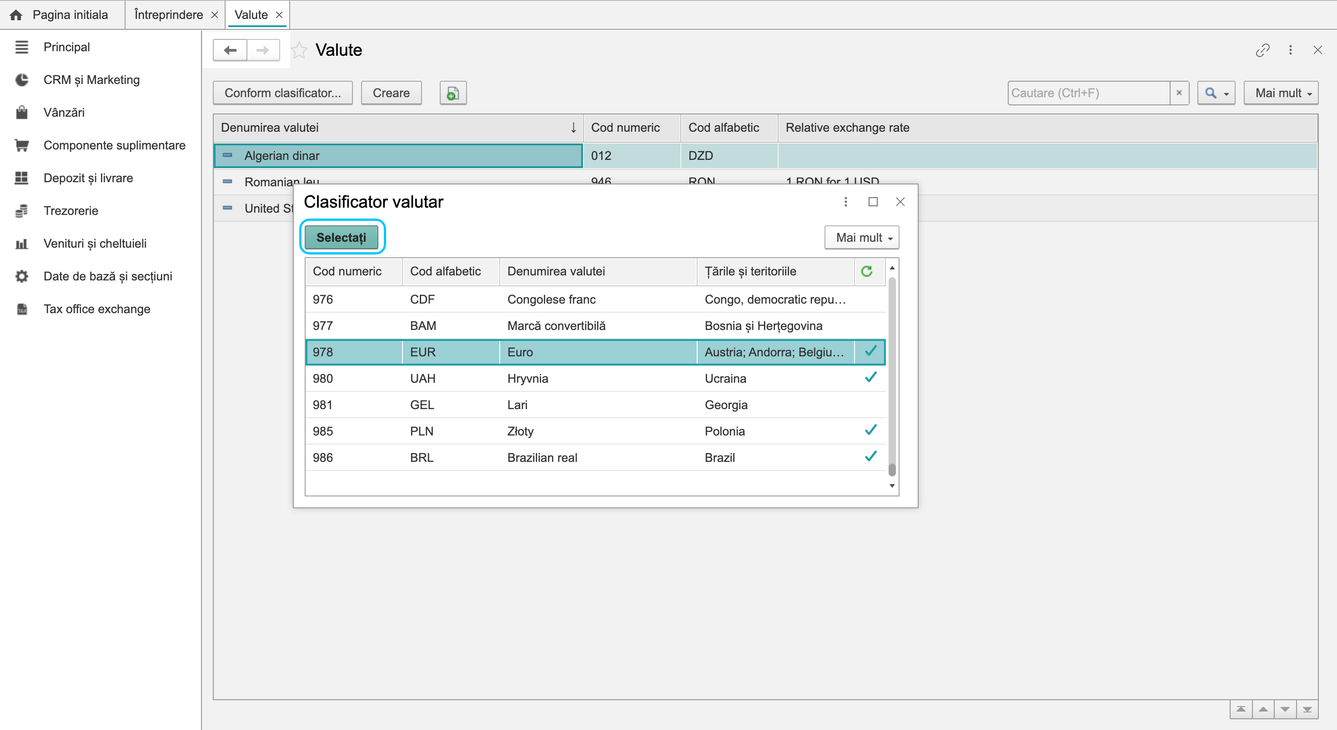Click the Vânzări shopping bag icon
This screenshot has height=730, width=1337.
22,113
